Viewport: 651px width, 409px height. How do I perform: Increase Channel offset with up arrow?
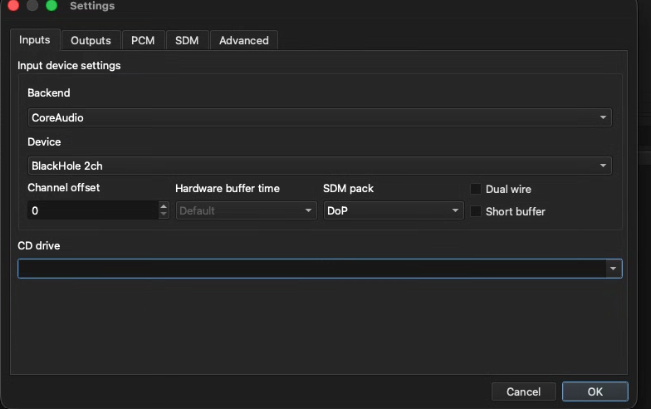(x=164, y=207)
